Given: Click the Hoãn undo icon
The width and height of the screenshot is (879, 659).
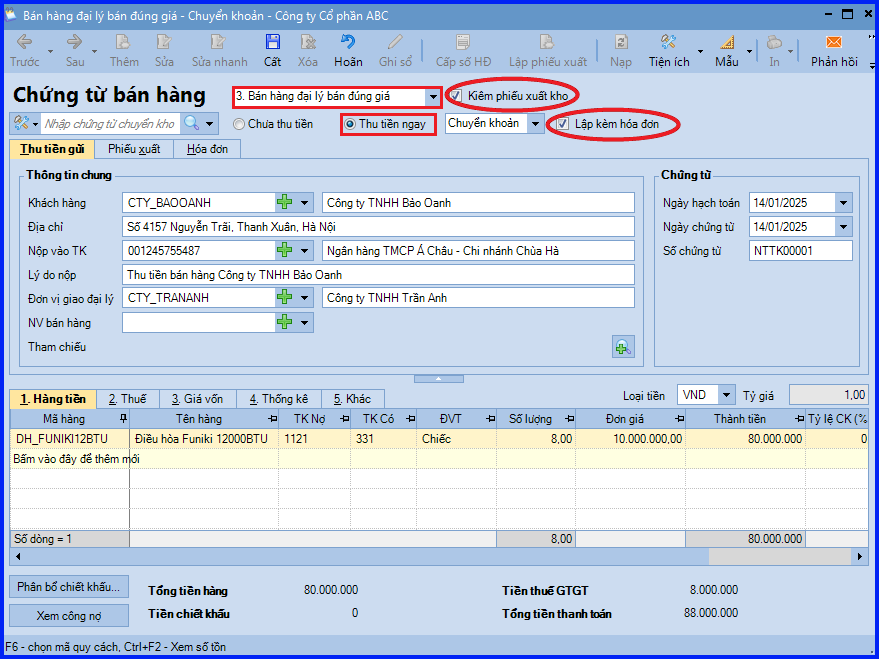Looking at the screenshot, I should [348, 43].
